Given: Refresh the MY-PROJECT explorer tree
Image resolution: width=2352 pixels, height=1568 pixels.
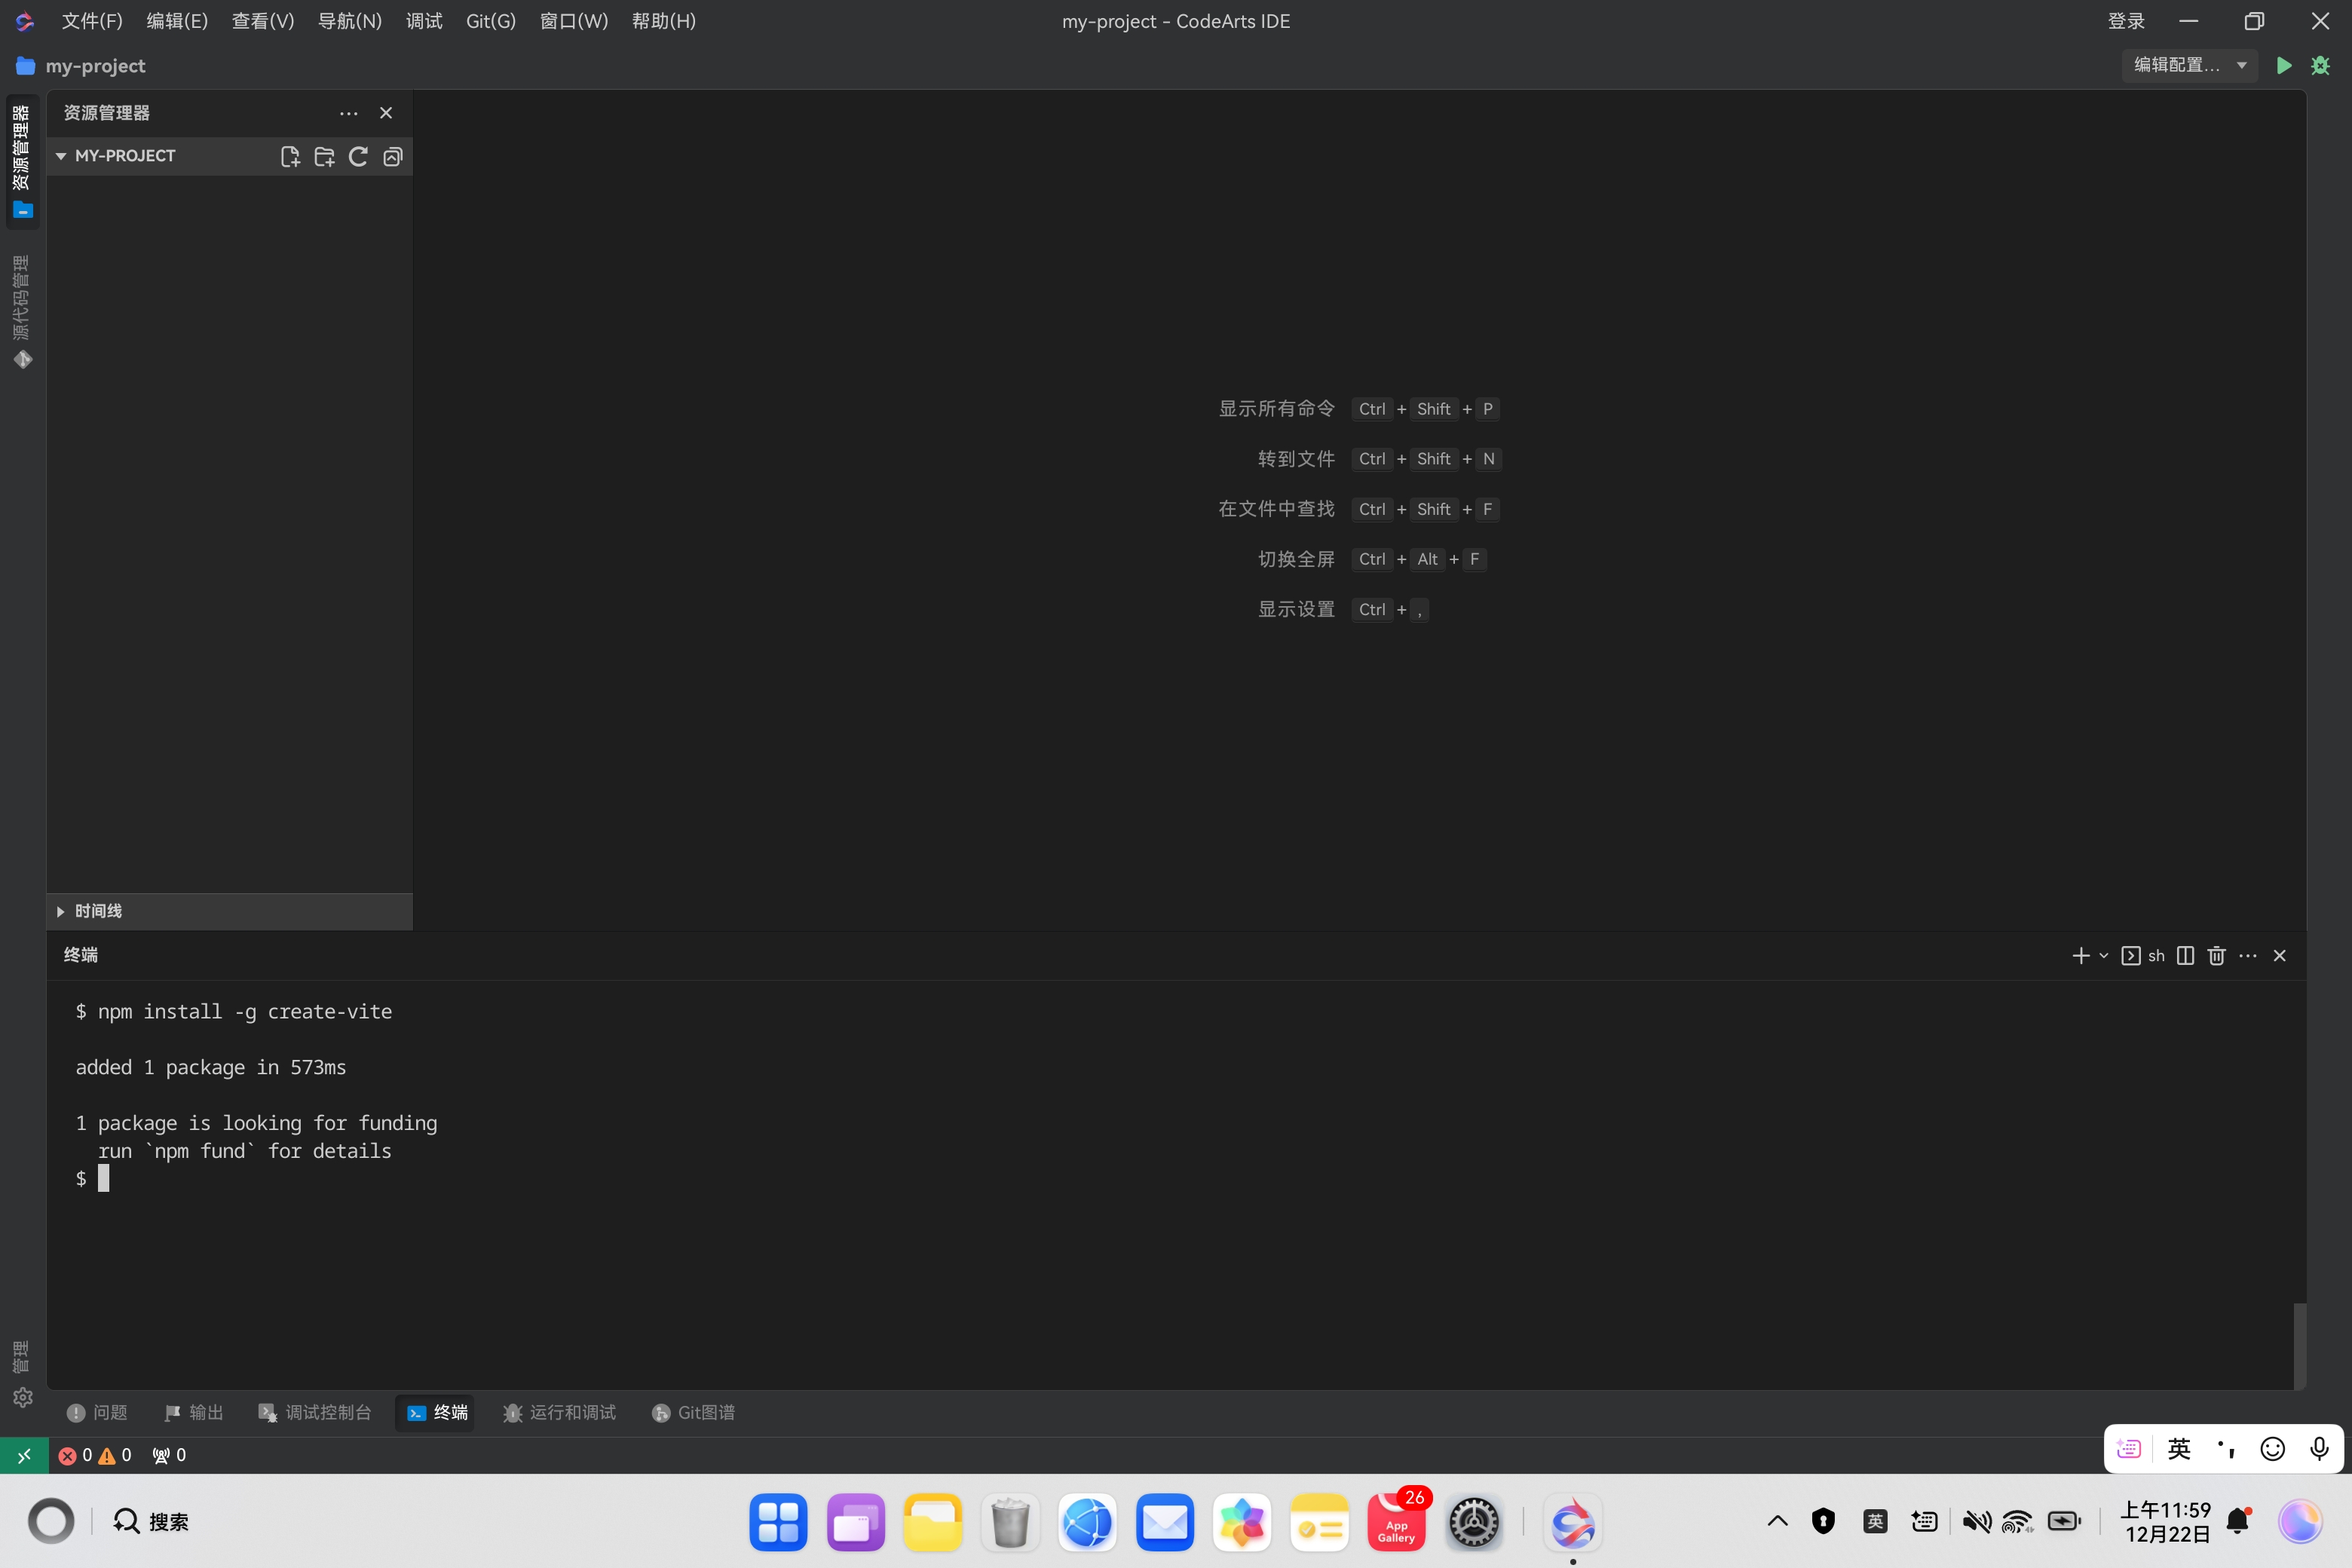Looking at the screenshot, I should point(358,156).
